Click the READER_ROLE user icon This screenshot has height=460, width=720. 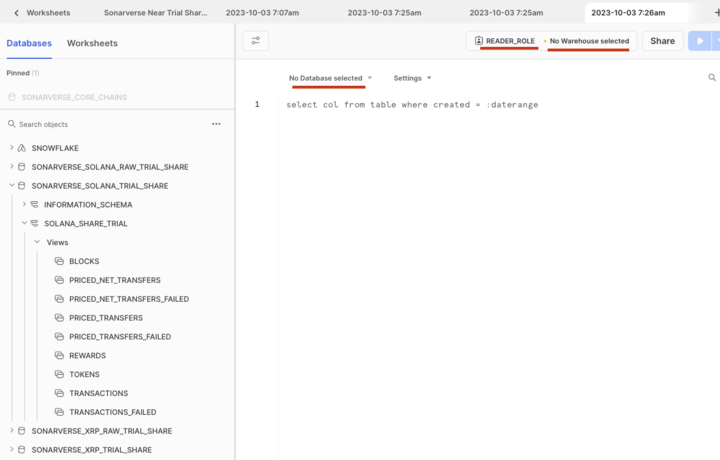coord(478,40)
